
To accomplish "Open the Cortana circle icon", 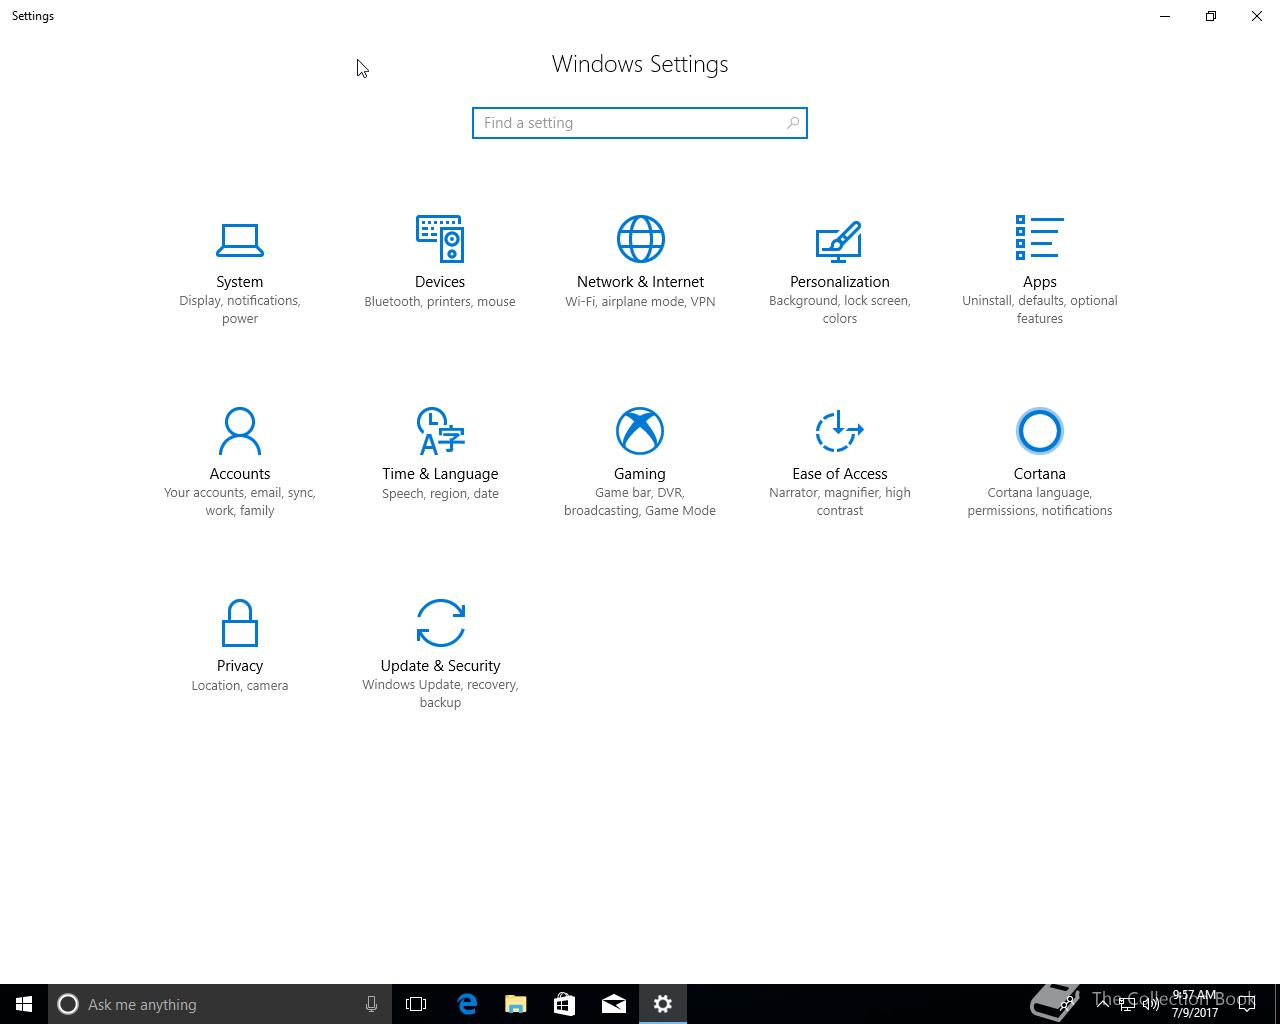I will coord(1039,431).
